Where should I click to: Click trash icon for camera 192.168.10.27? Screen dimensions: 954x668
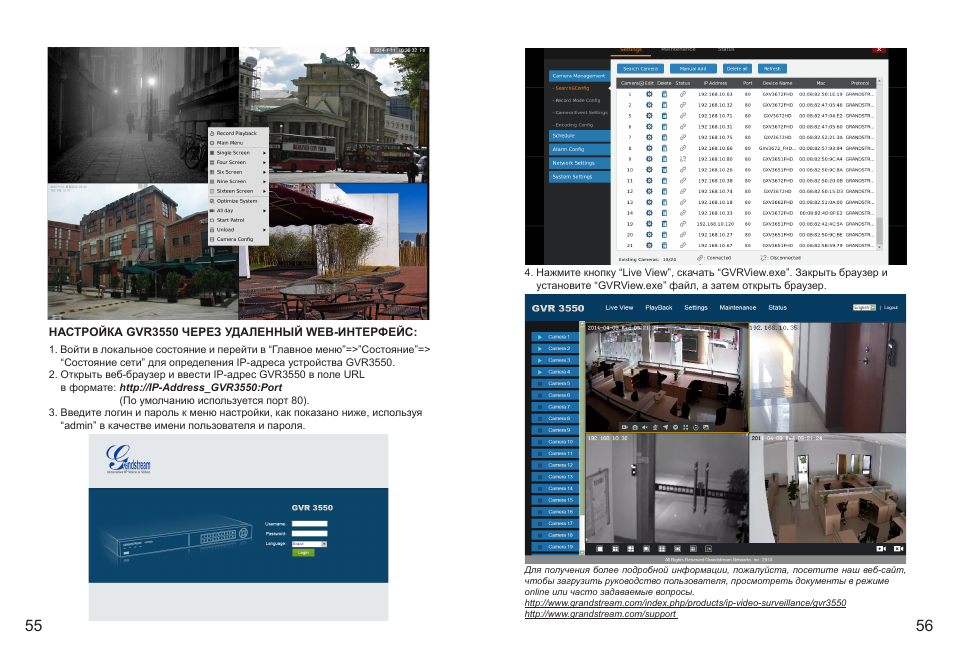click(x=664, y=235)
